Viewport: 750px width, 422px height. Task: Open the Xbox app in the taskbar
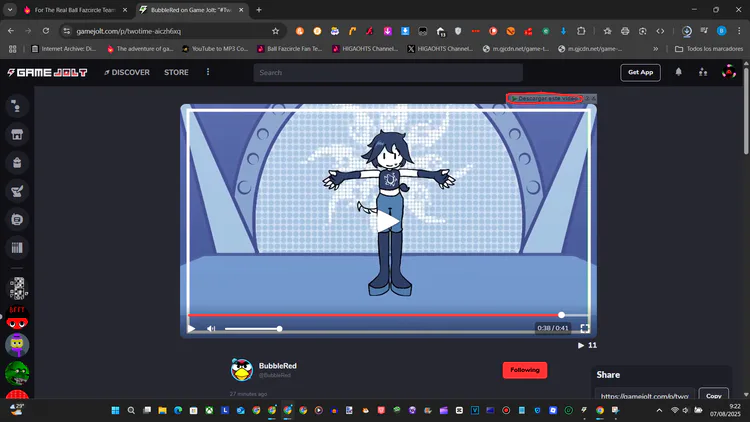(210, 410)
